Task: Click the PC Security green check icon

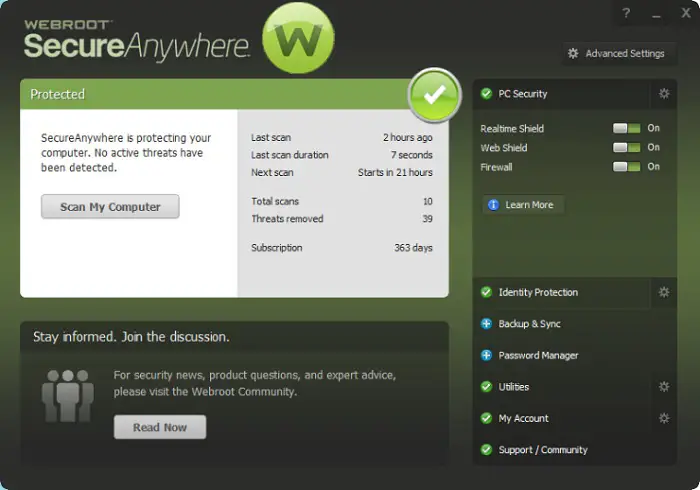Action: (x=486, y=94)
